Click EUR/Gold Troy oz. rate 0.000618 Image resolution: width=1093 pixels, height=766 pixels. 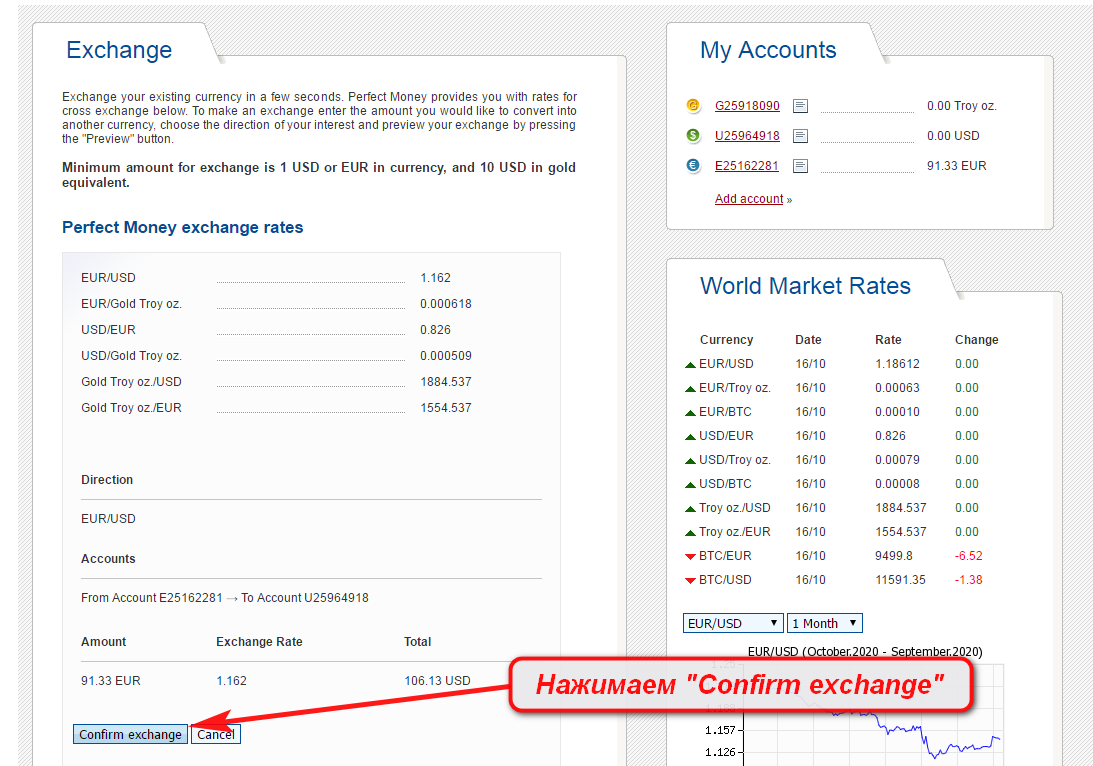point(445,304)
